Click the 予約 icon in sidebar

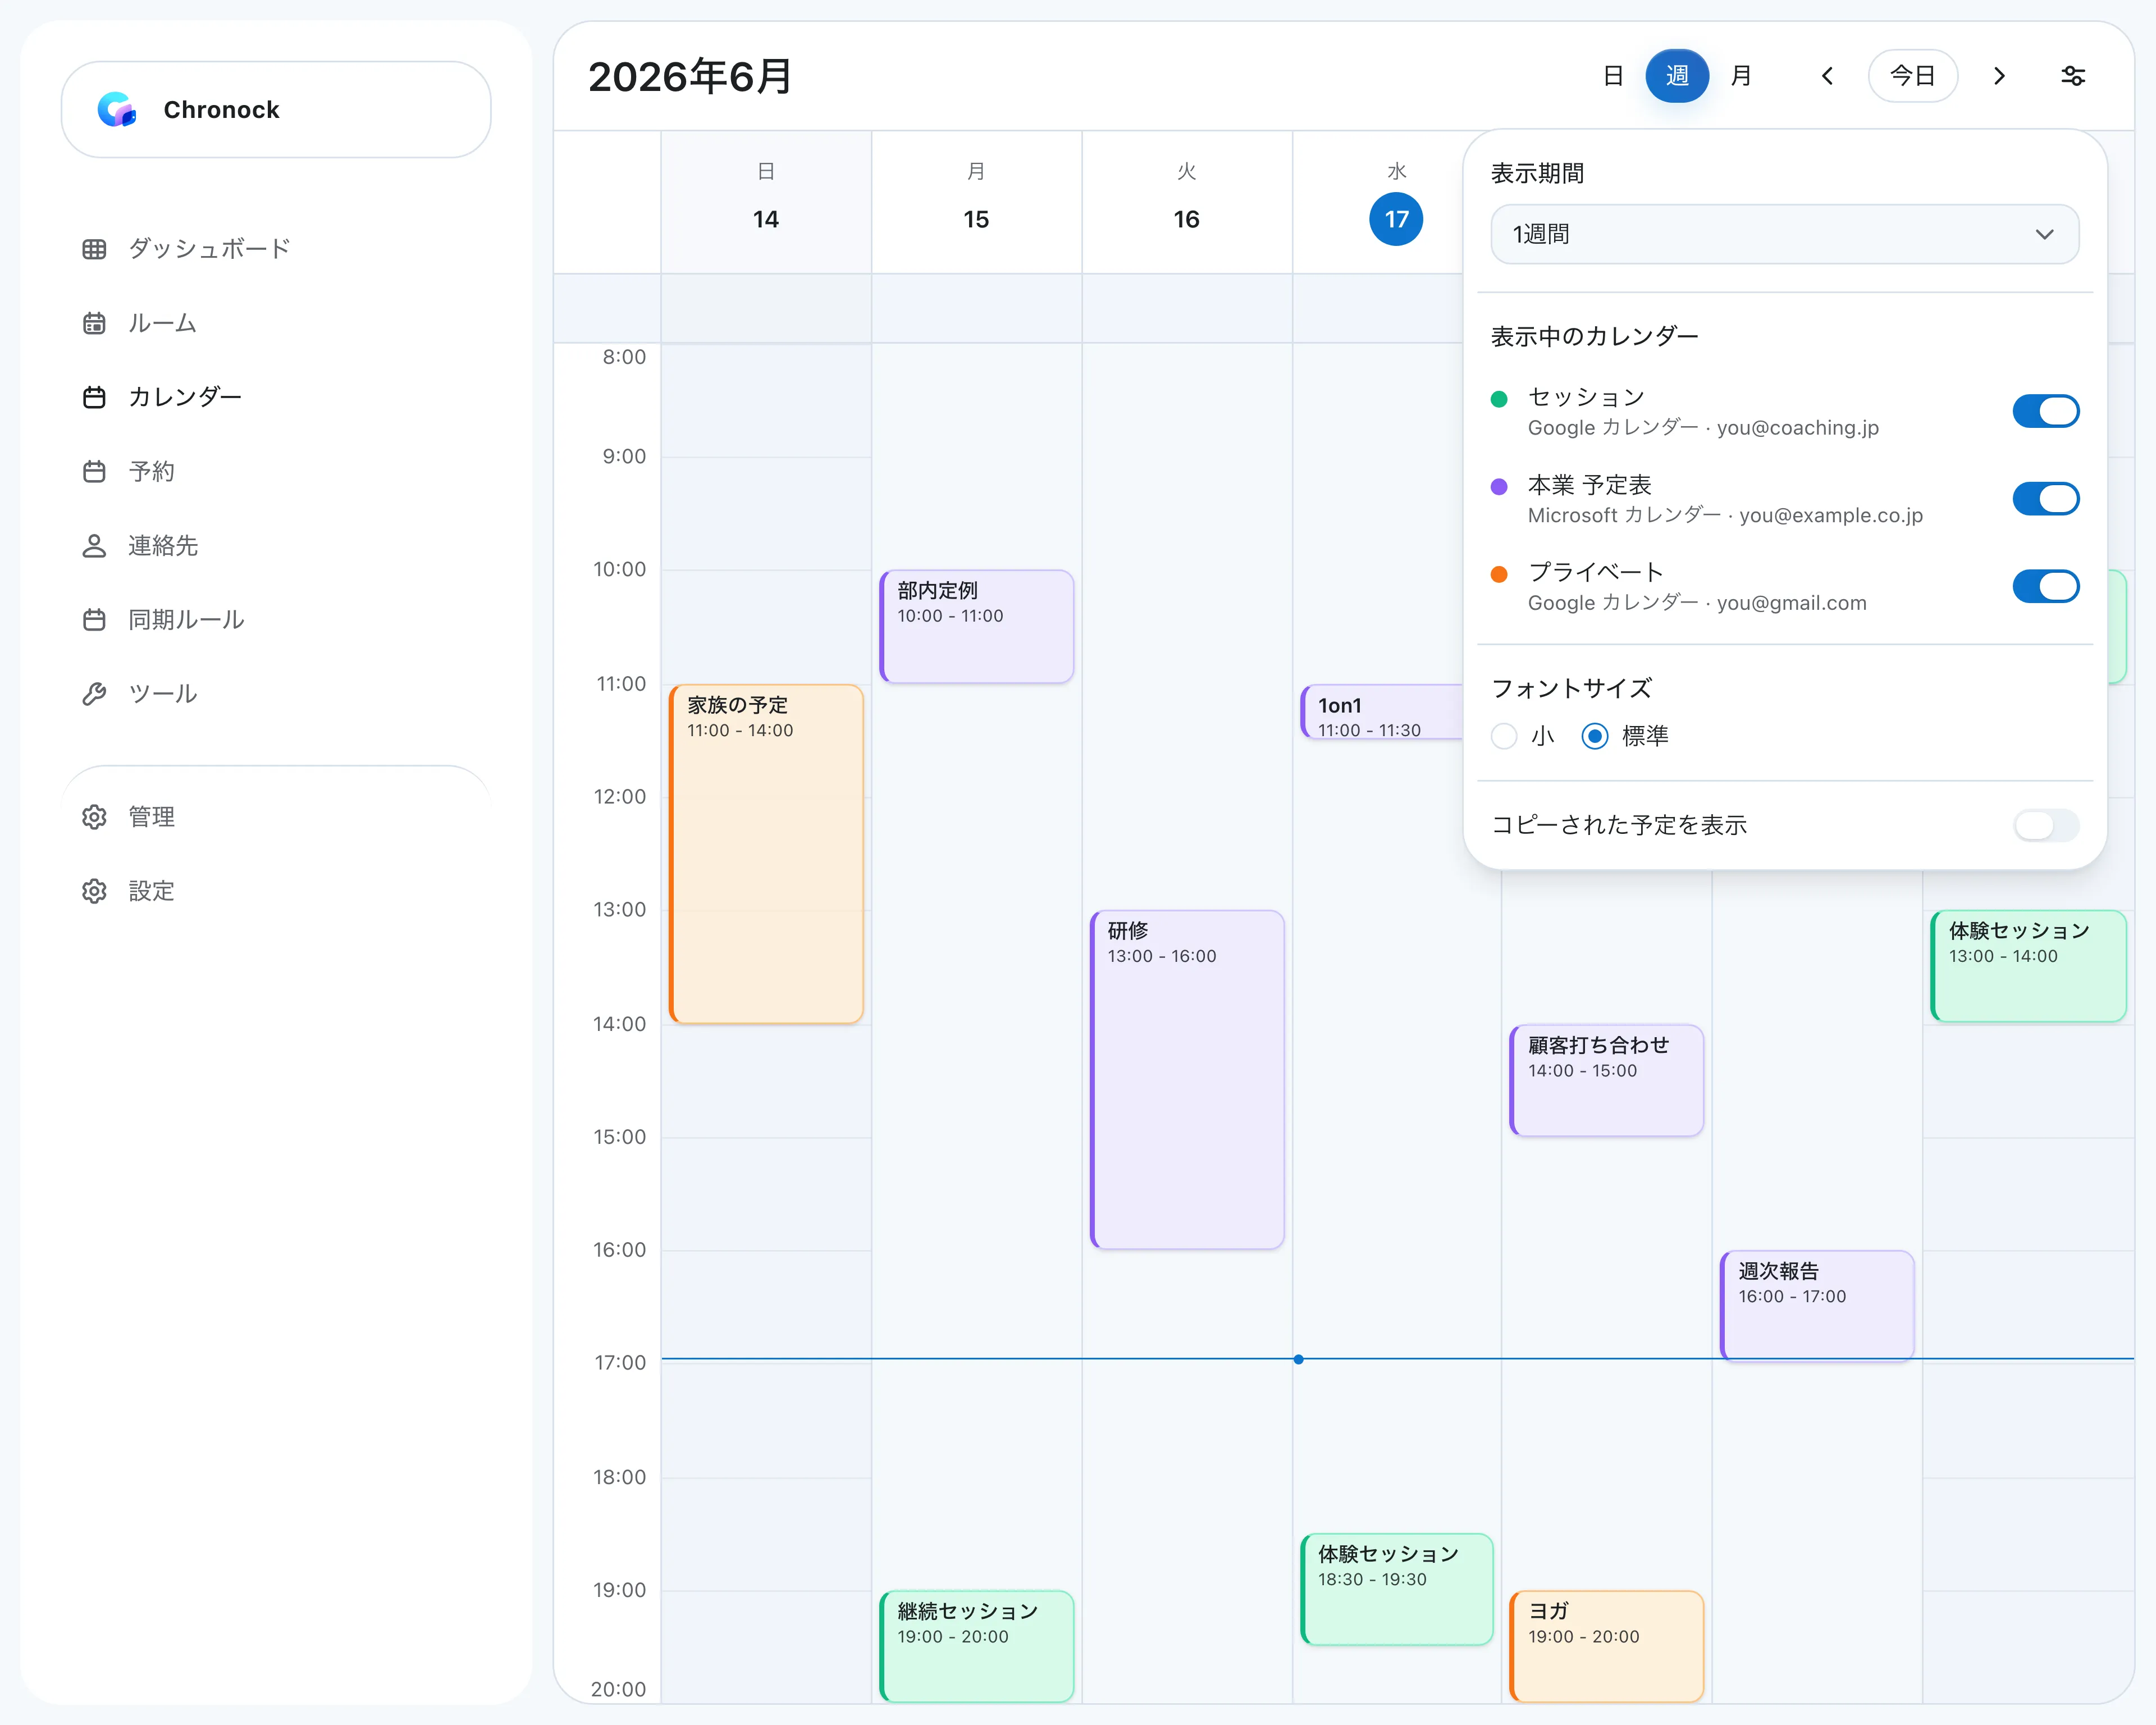click(94, 471)
